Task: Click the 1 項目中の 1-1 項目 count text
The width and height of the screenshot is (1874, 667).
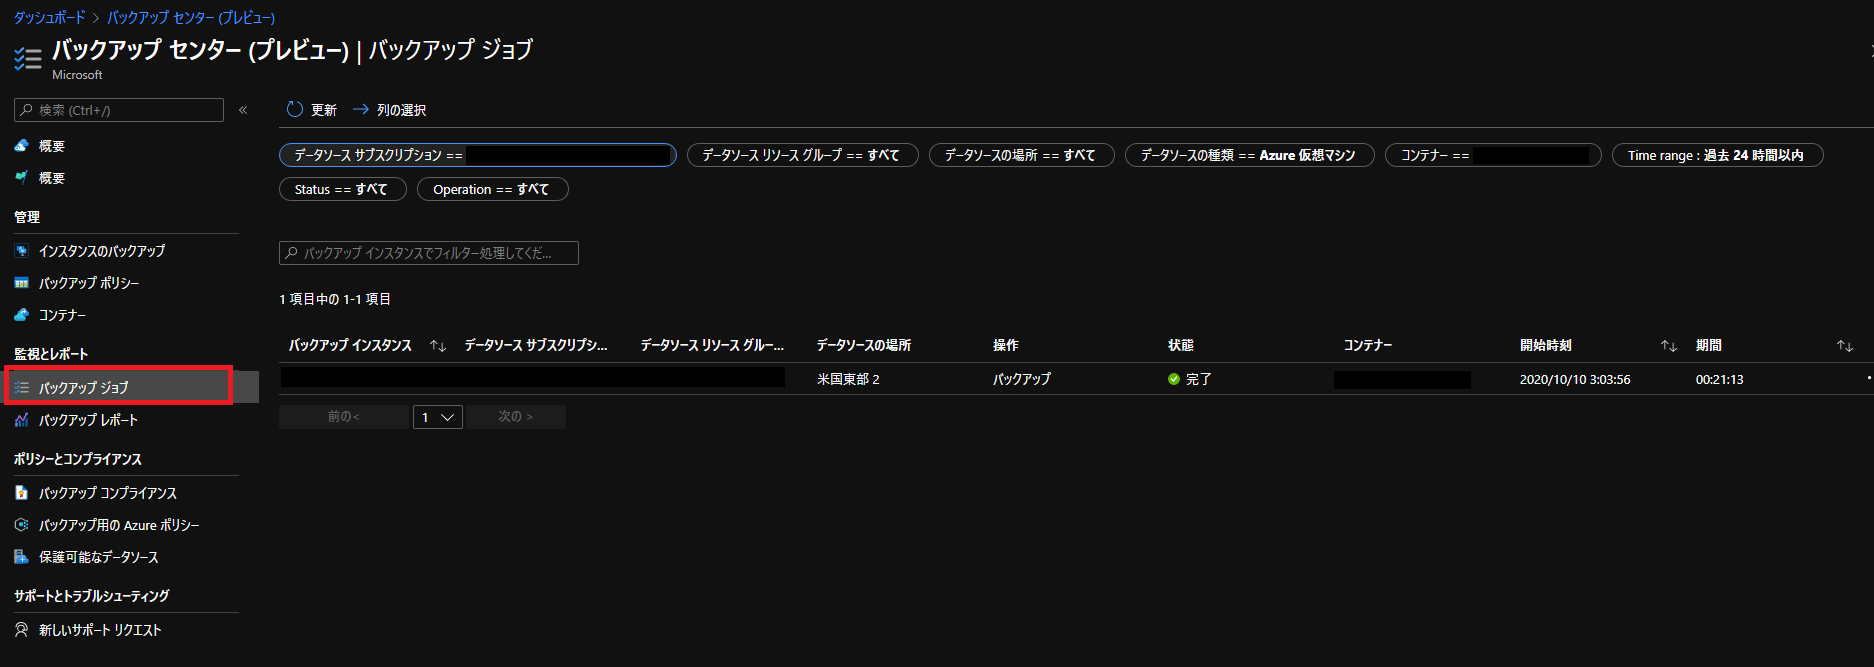Action: coord(335,299)
